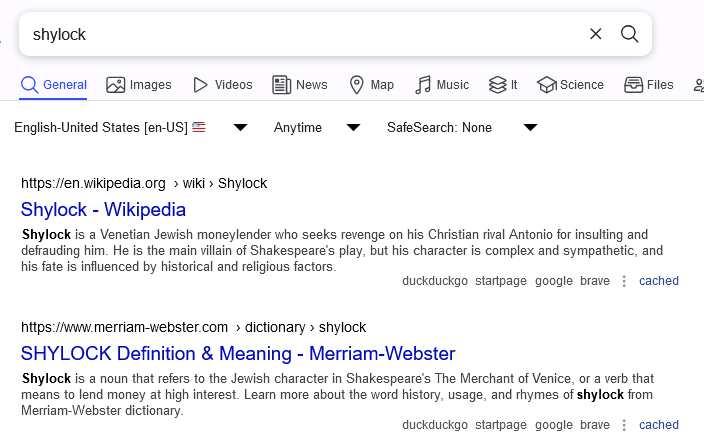Viewport: 704px width, 448px height.
Task: Open SHYLOCK Definition & Meaning Merriam-Webster result
Action: point(238,354)
